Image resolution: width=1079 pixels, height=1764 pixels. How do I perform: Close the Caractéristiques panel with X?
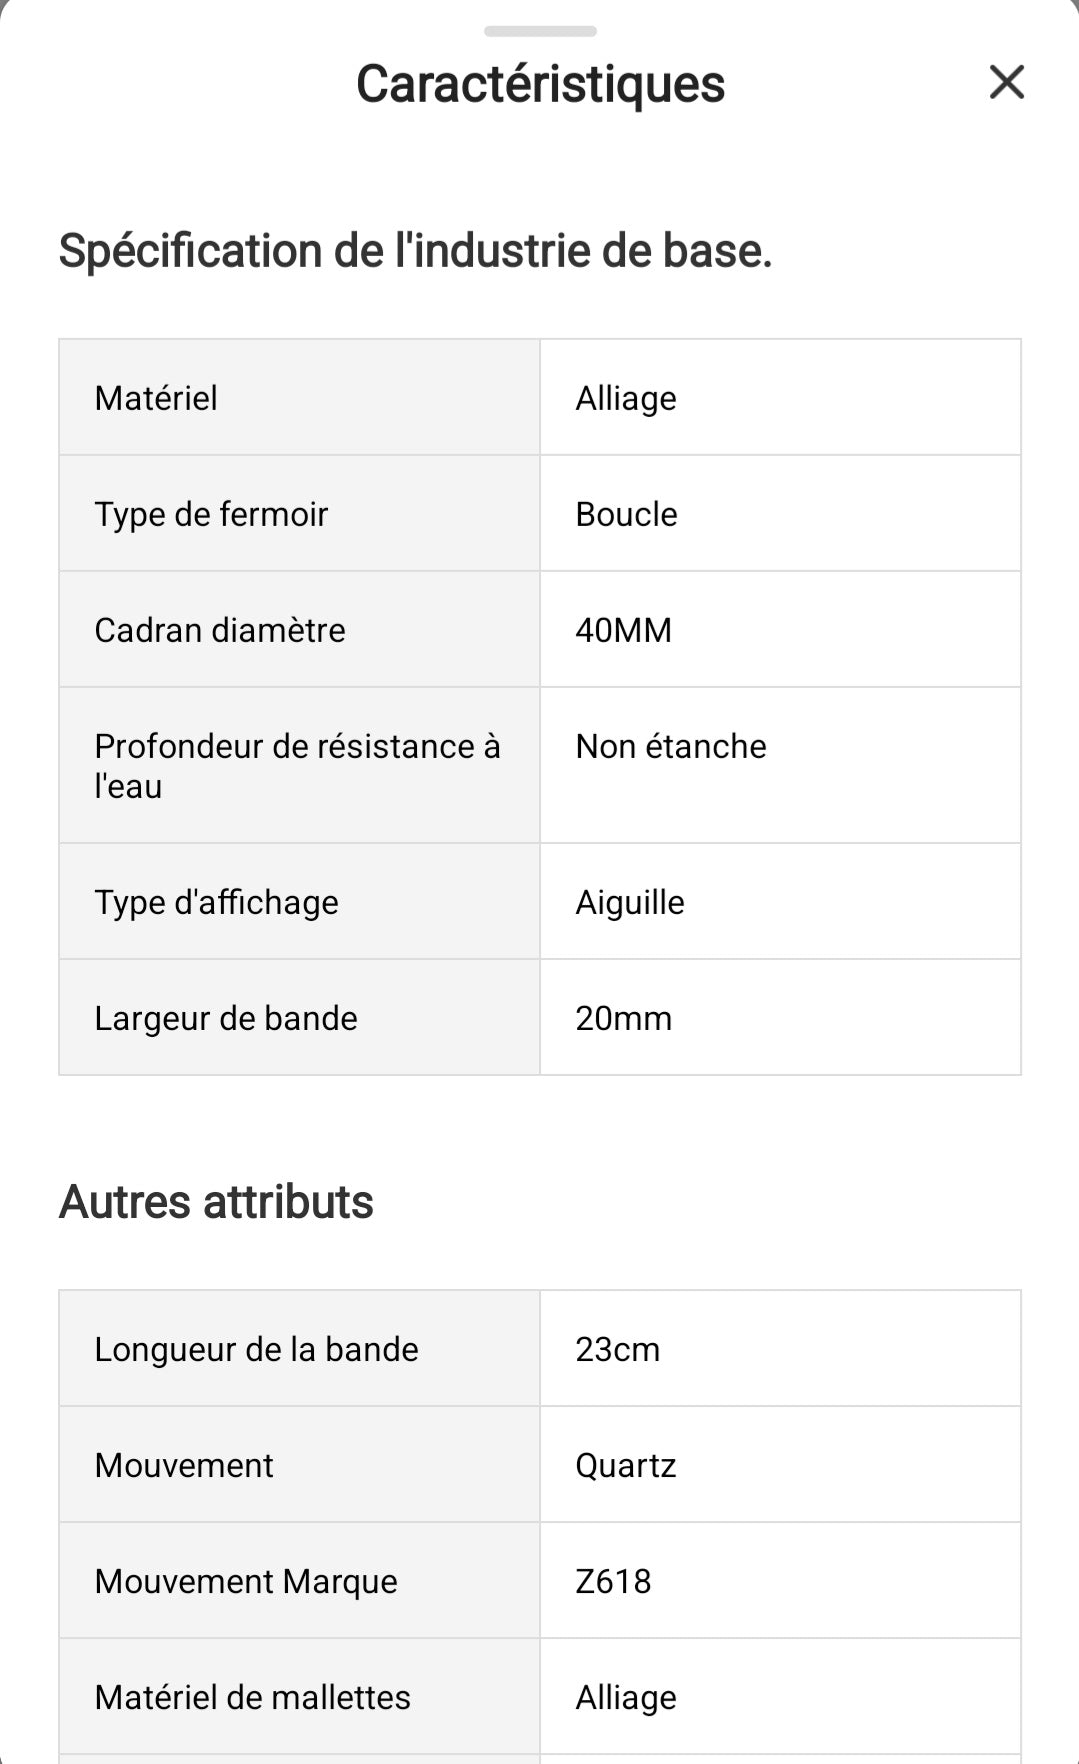point(1006,82)
